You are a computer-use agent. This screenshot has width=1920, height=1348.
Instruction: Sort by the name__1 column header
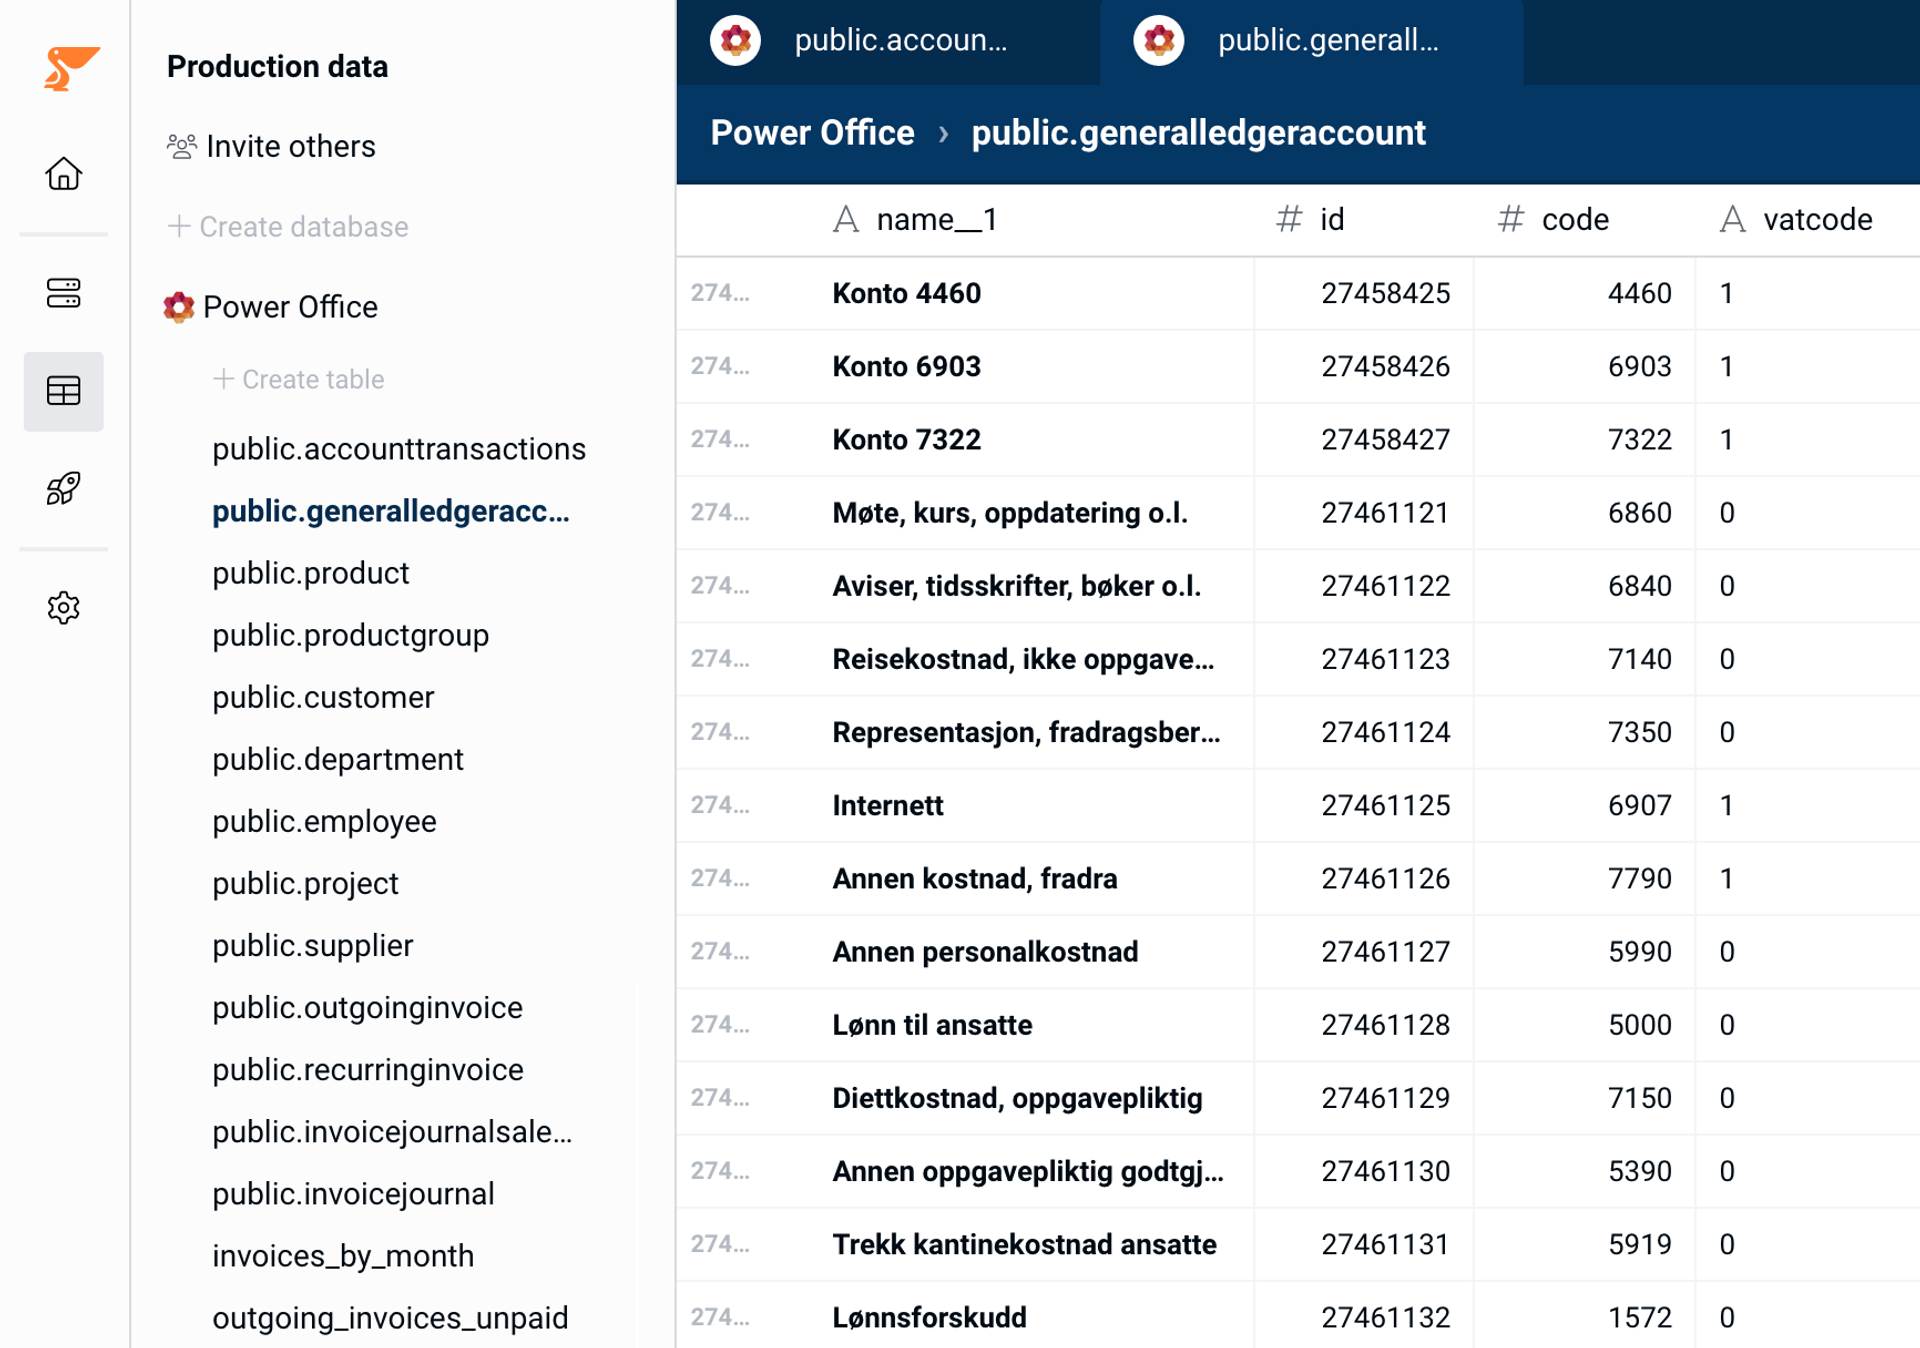click(936, 219)
